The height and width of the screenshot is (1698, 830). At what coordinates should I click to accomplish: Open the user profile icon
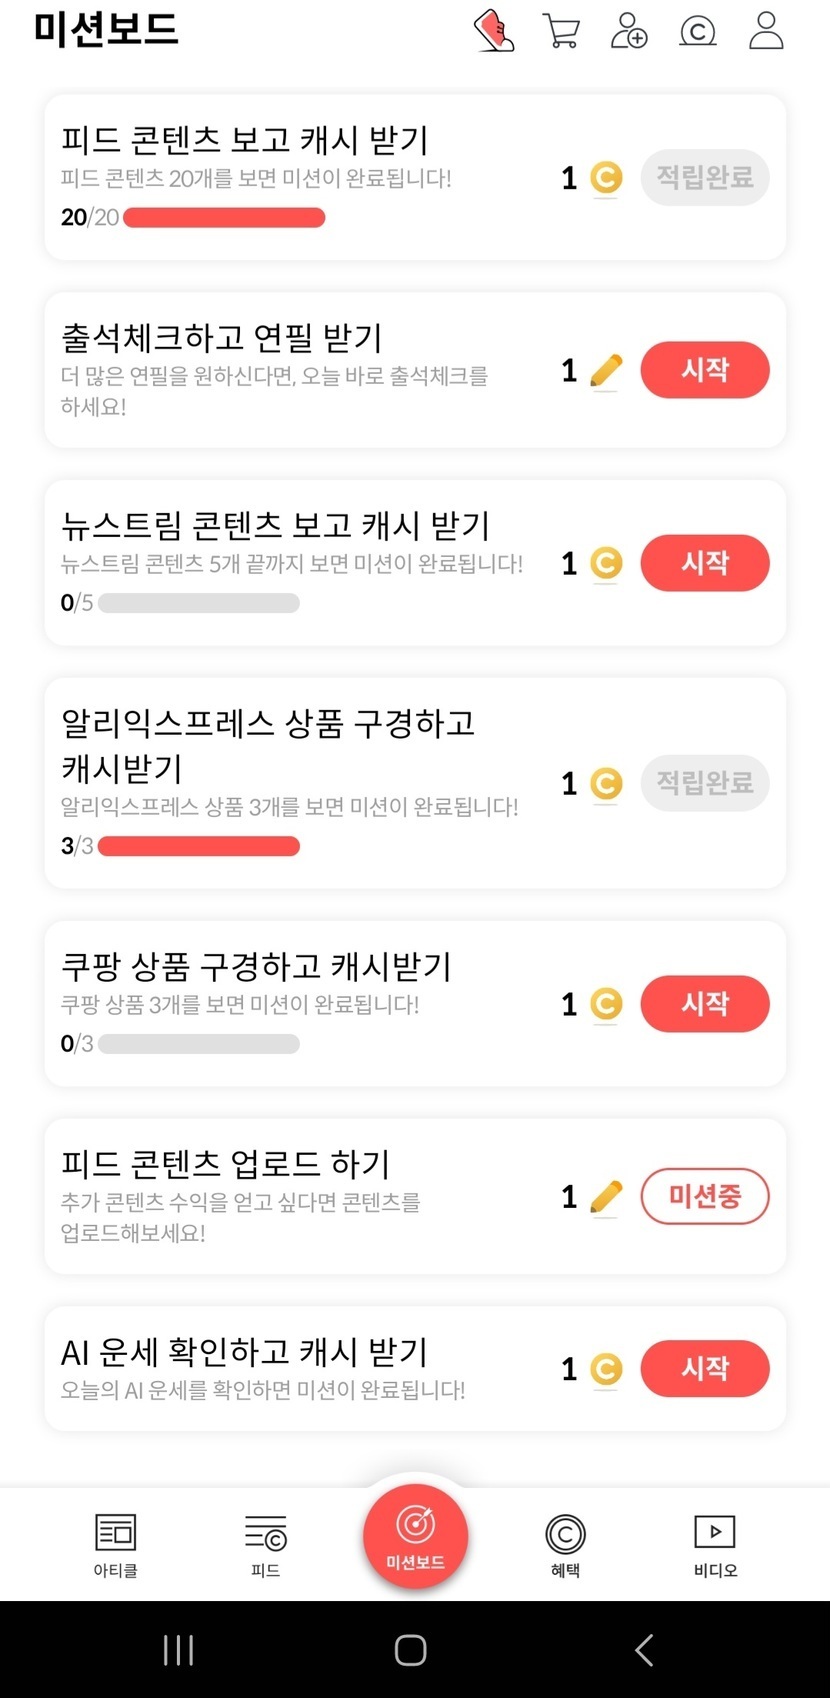(x=766, y=30)
